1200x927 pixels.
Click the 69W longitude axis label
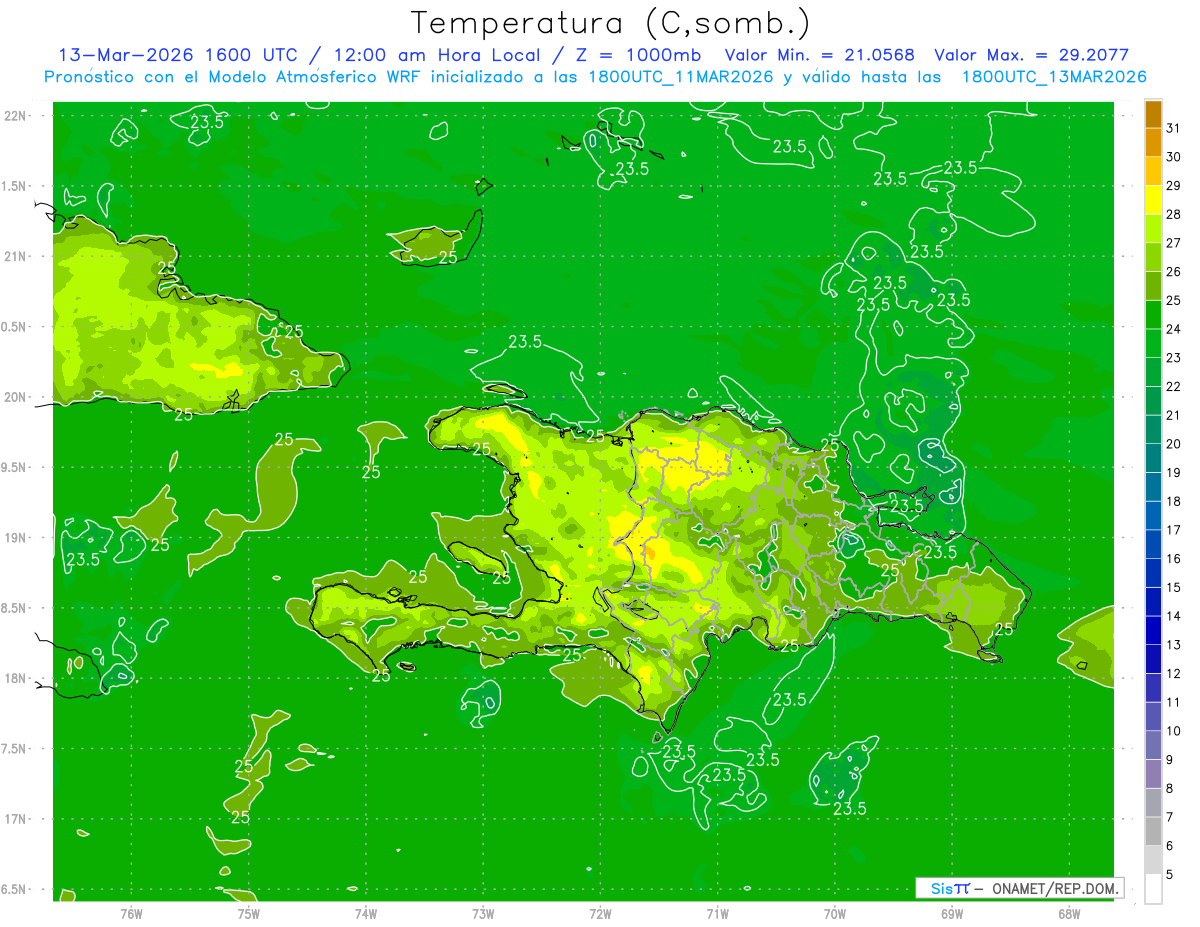coord(951,913)
